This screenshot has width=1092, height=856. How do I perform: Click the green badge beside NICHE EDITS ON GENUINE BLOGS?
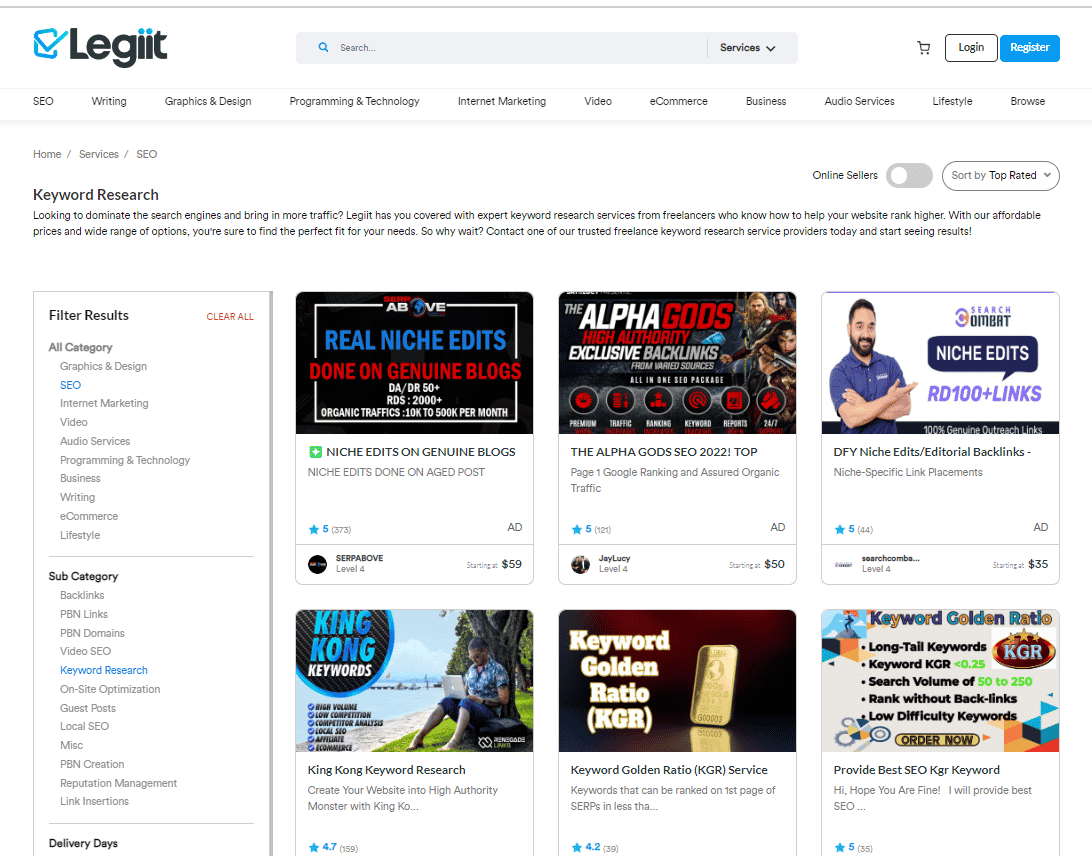tap(315, 452)
